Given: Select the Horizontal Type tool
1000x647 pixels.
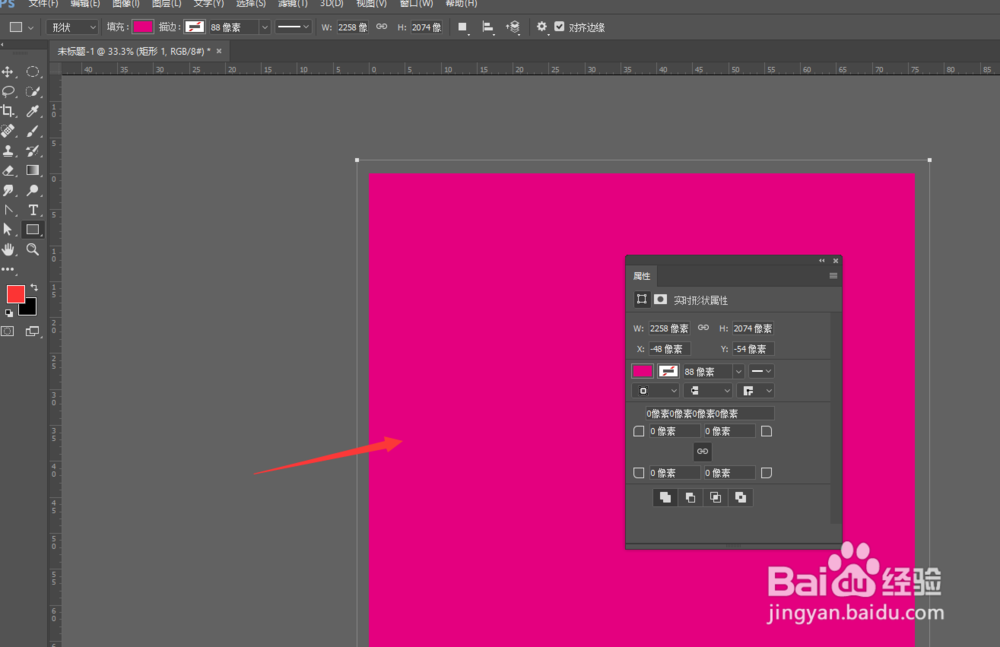Looking at the screenshot, I should 33,210.
